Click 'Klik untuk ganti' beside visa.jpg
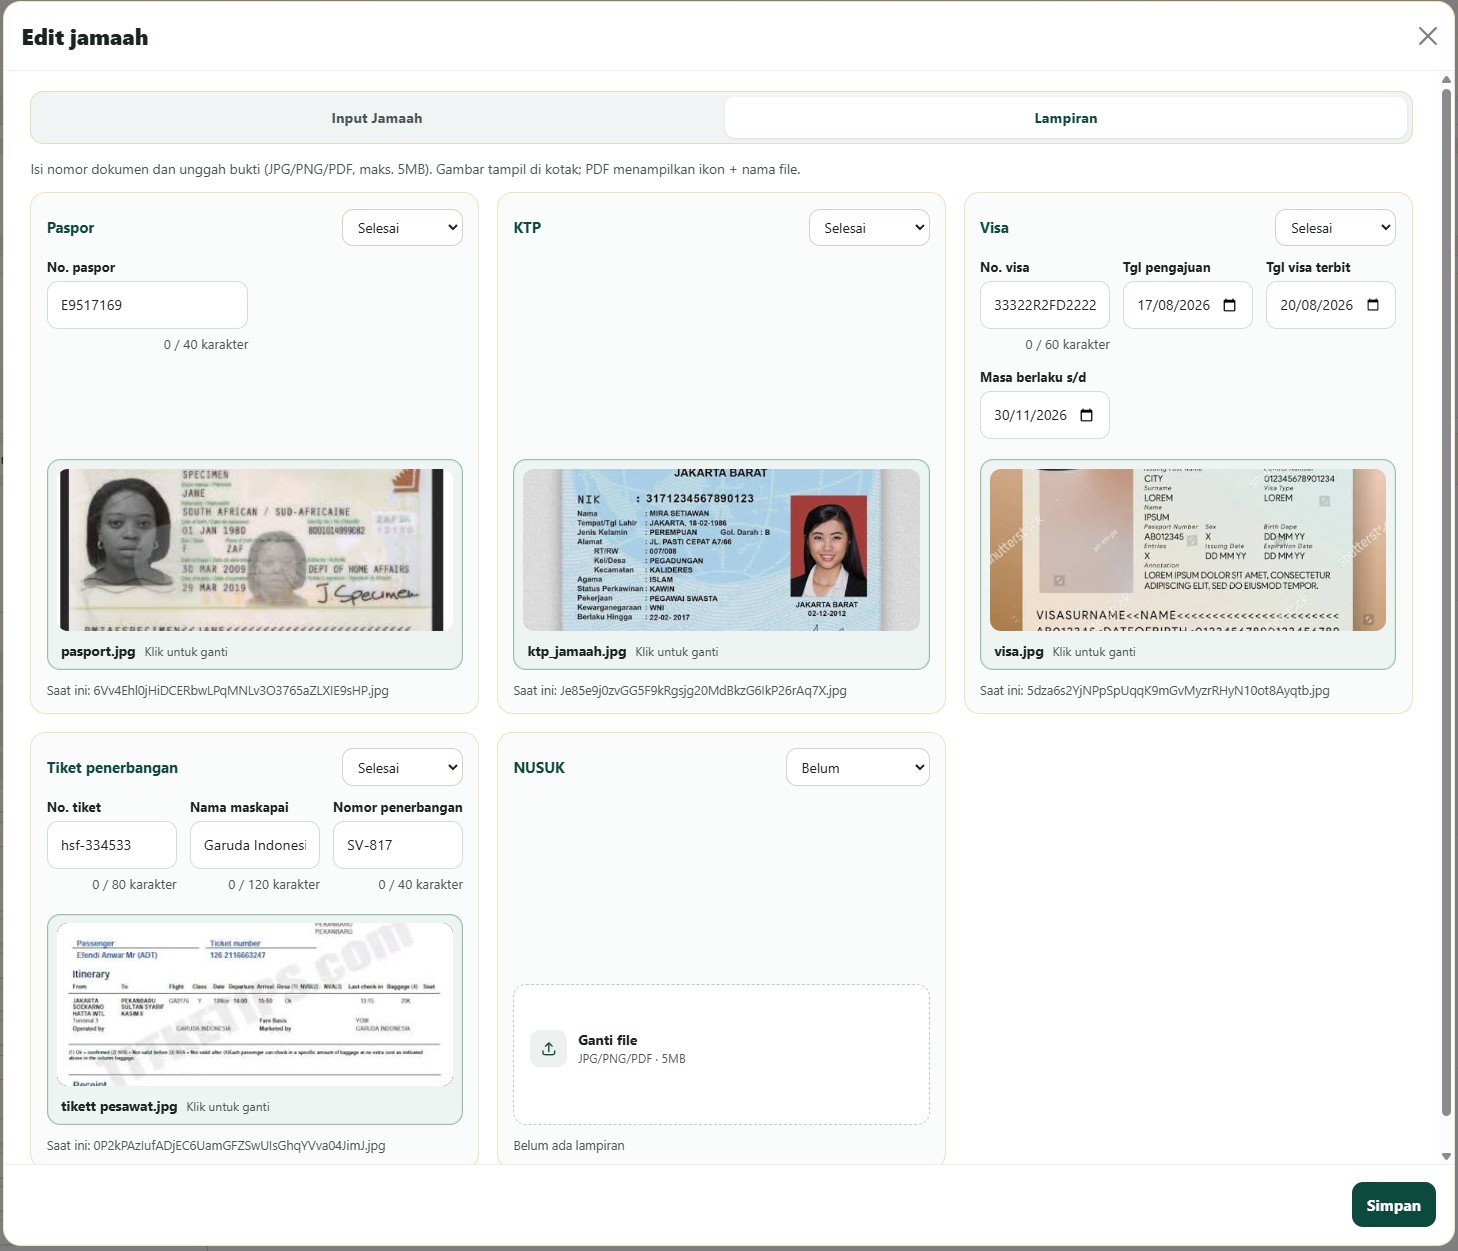This screenshot has width=1458, height=1251. pyautogui.click(x=1094, y=652)
